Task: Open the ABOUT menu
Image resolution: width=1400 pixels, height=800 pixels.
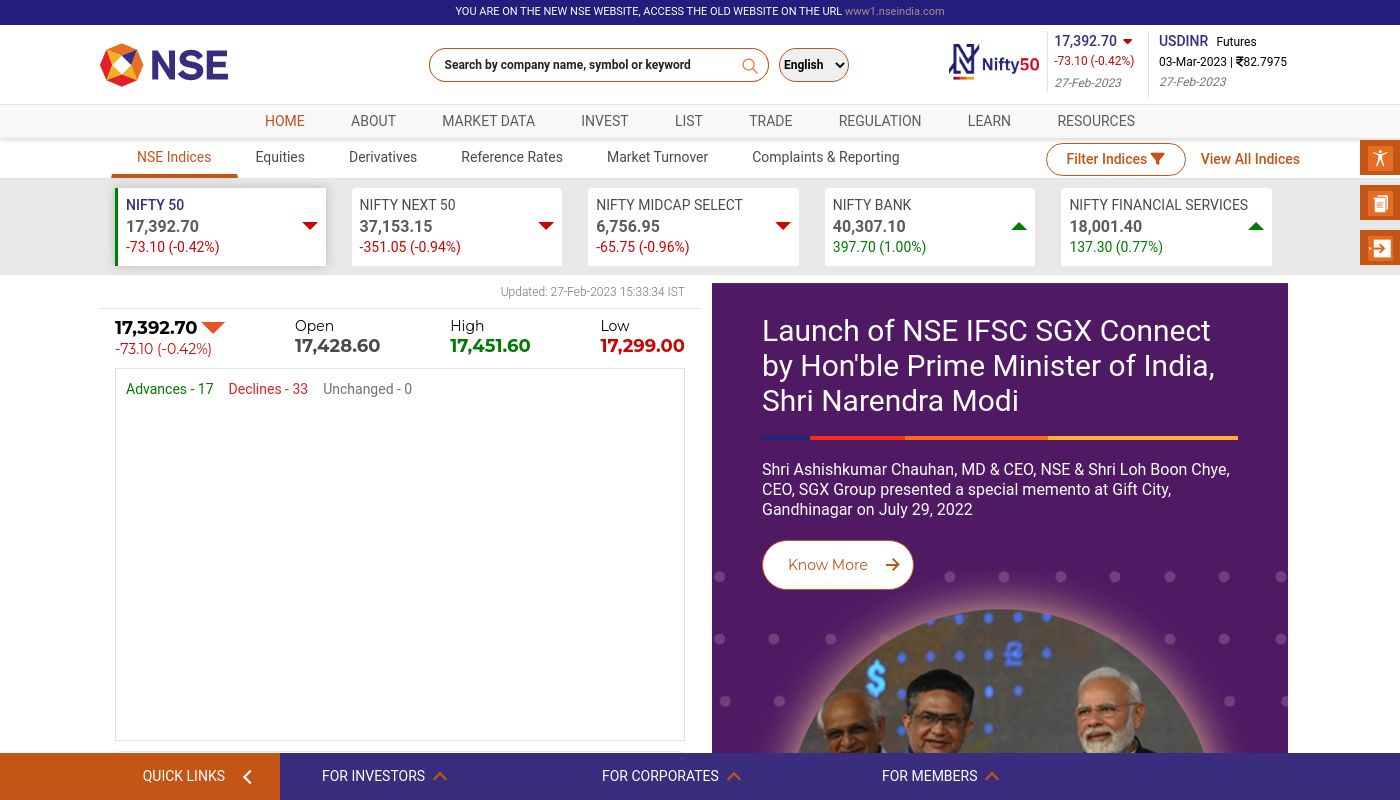Action: coord(373,121)
